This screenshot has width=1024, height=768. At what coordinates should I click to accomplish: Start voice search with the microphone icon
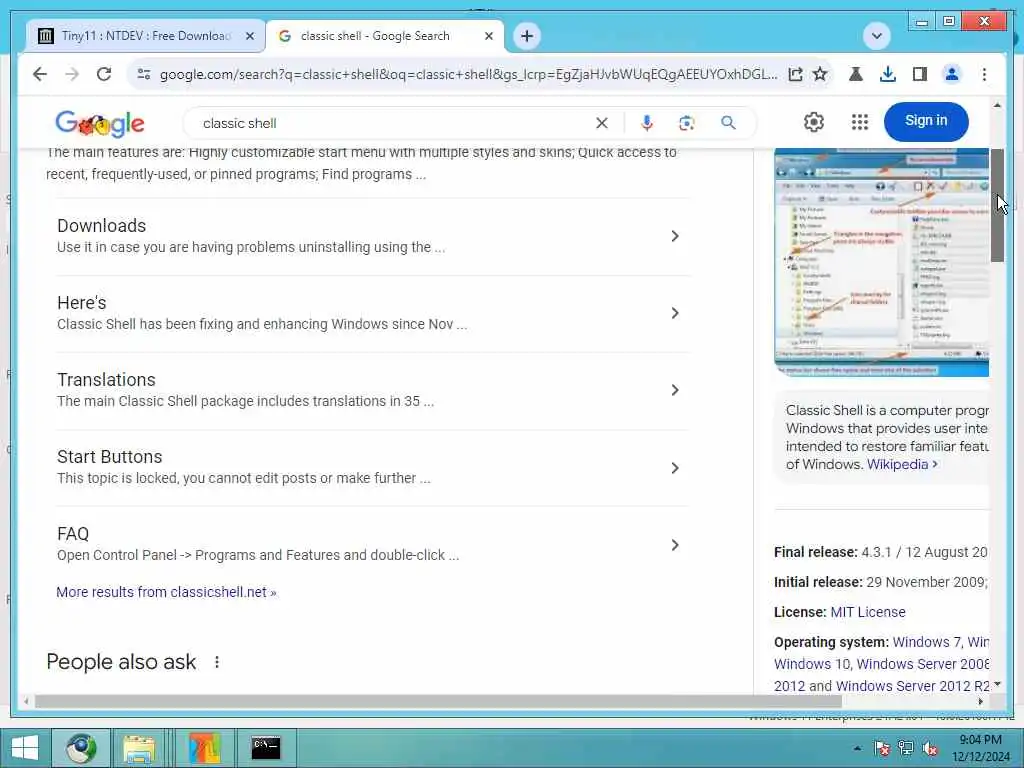[647, 123]
